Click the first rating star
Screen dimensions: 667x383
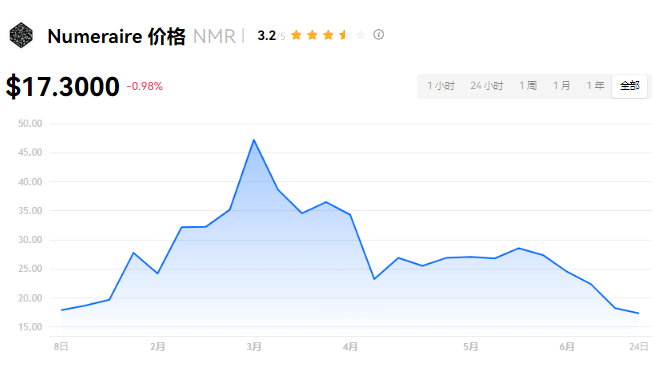[296, 35]
